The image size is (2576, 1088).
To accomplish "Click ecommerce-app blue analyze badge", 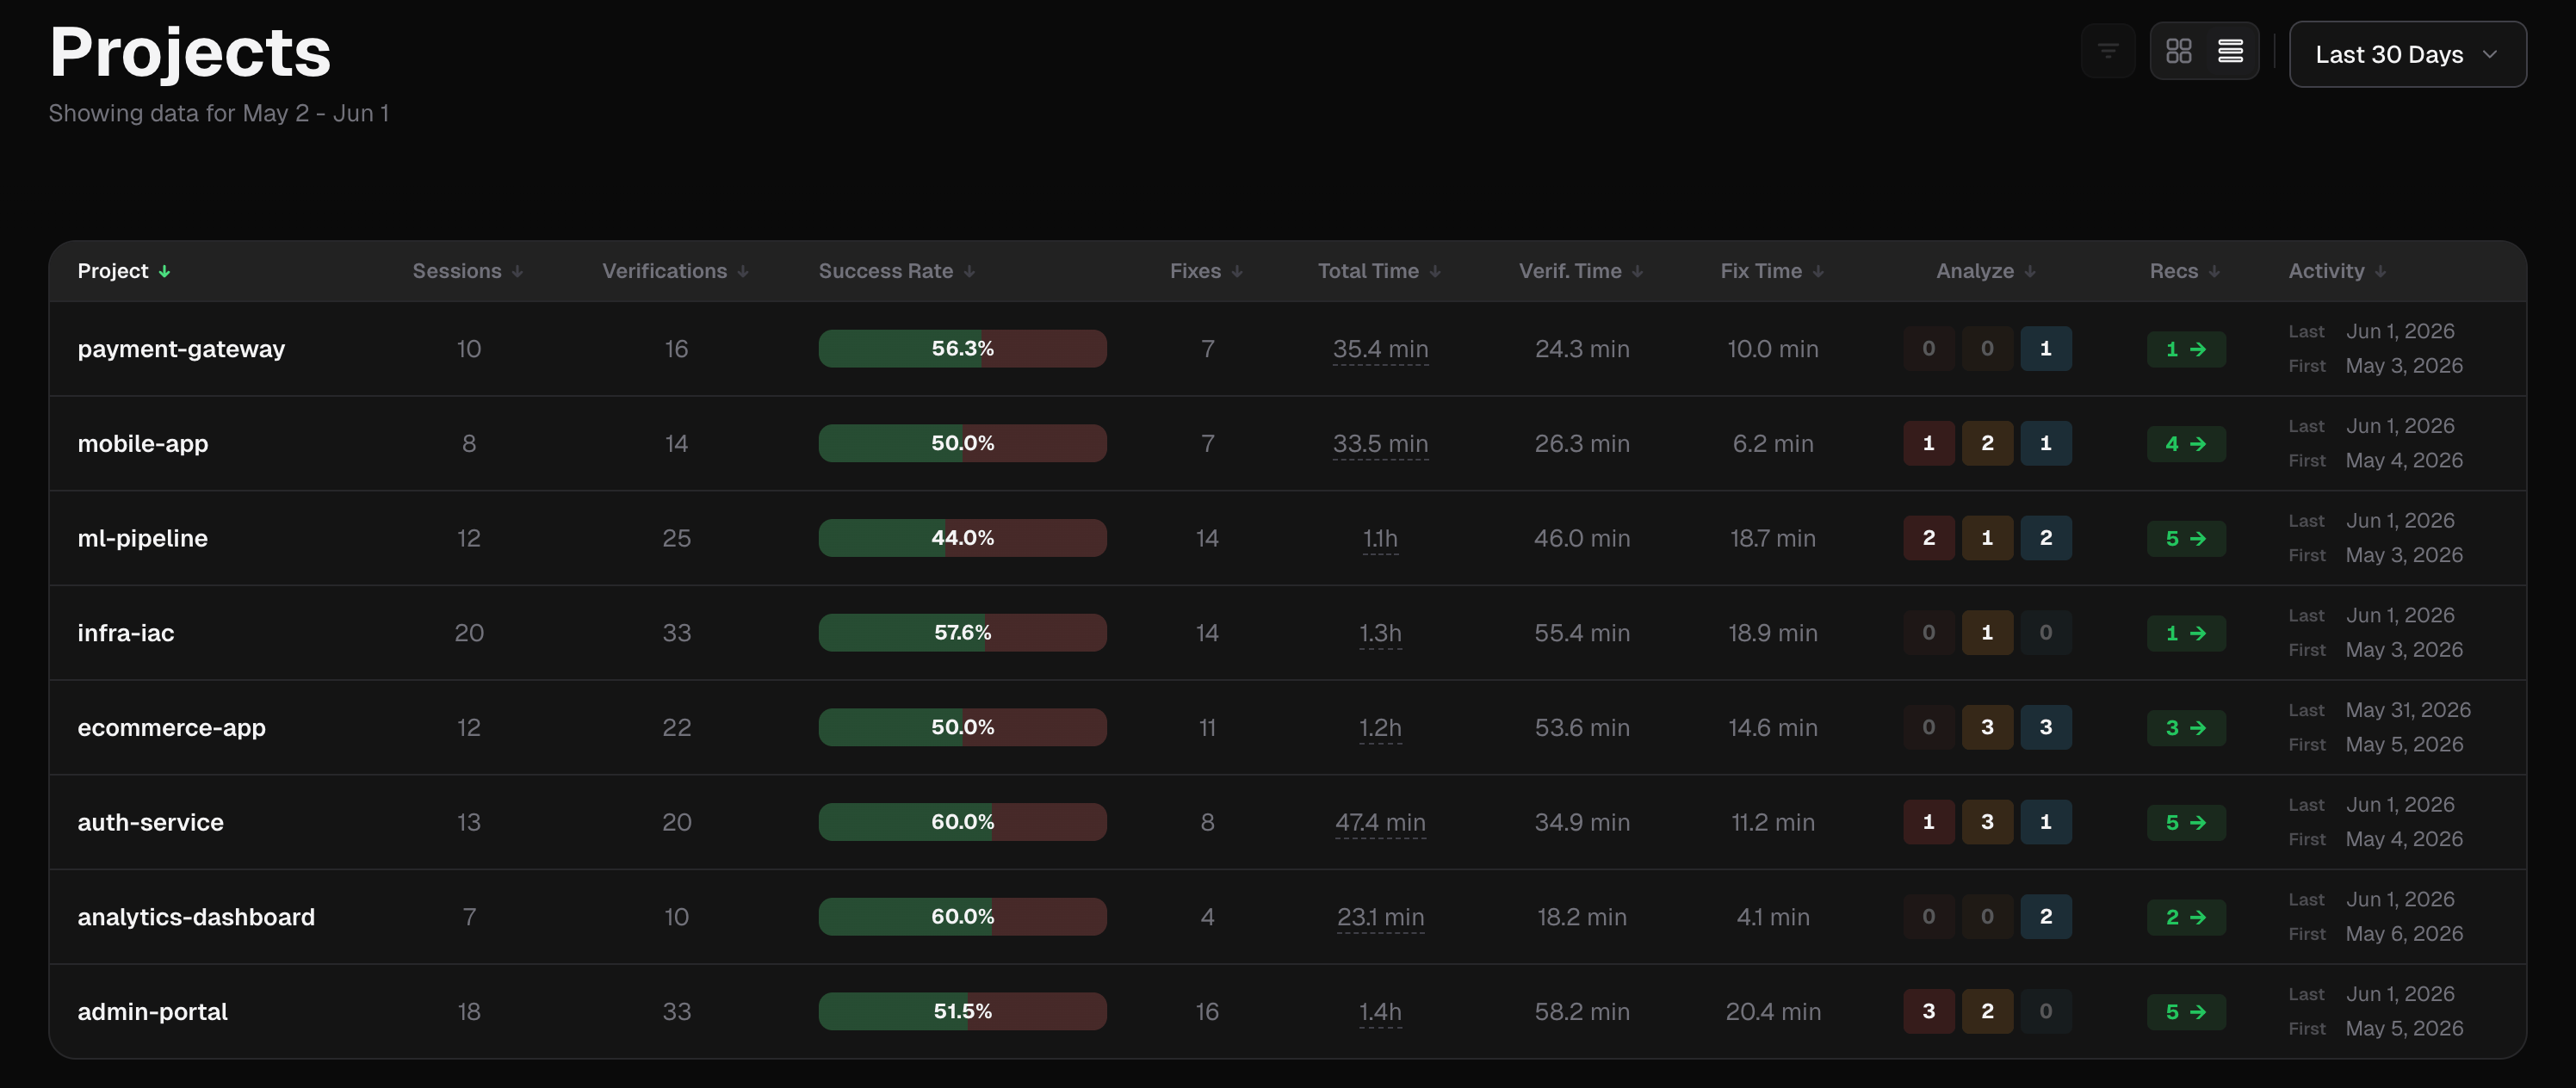I will pos(2045,728).
